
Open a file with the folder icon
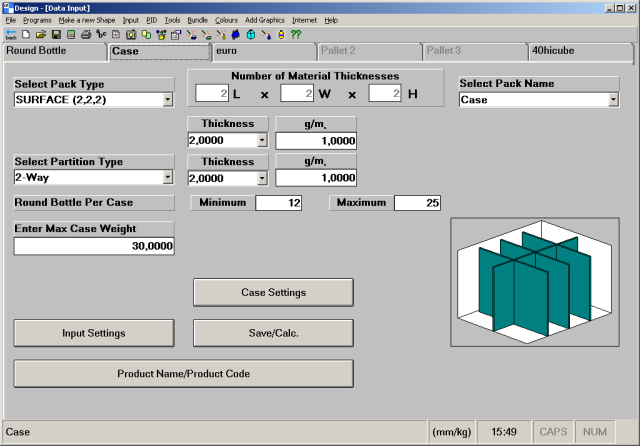tap(41, 35)
